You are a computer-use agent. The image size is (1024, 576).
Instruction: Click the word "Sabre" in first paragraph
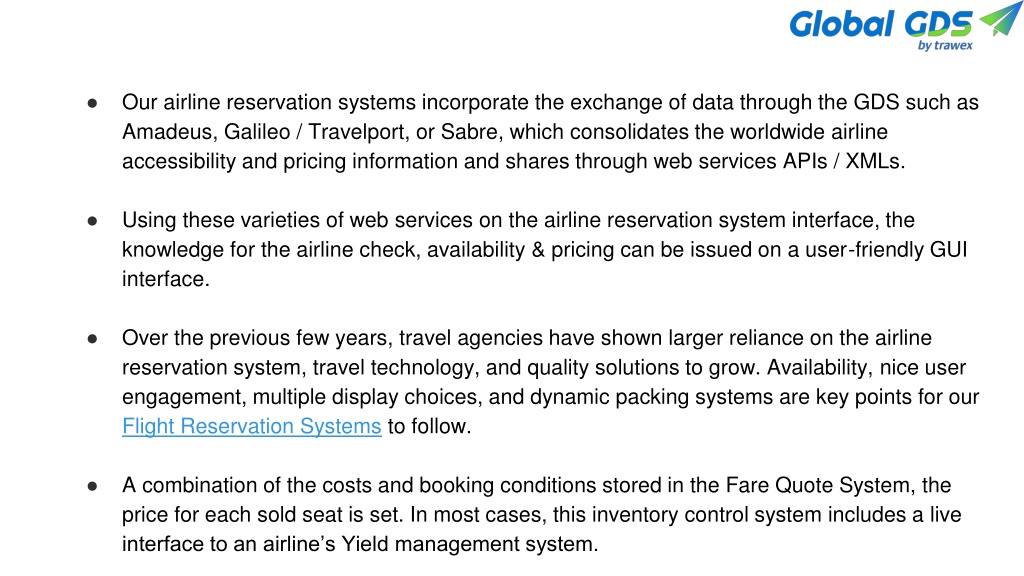[470, 132]
